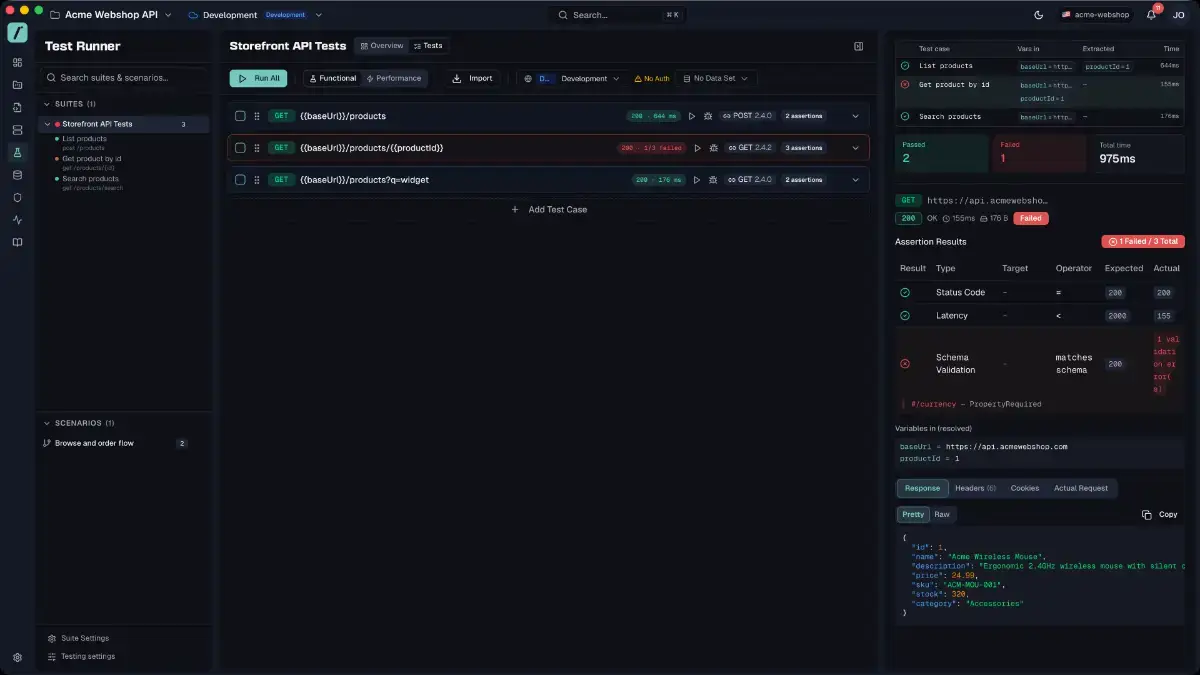The image size is (1200, 675).
Task: Open the book documentation icon in the sidebar
Action: pos(17,242)
